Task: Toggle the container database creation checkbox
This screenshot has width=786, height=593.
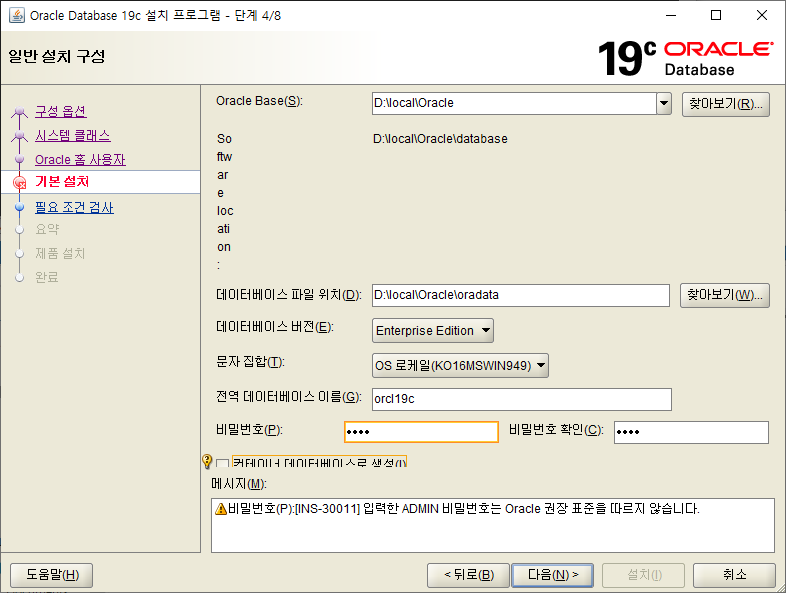Action: pos(223,463)
